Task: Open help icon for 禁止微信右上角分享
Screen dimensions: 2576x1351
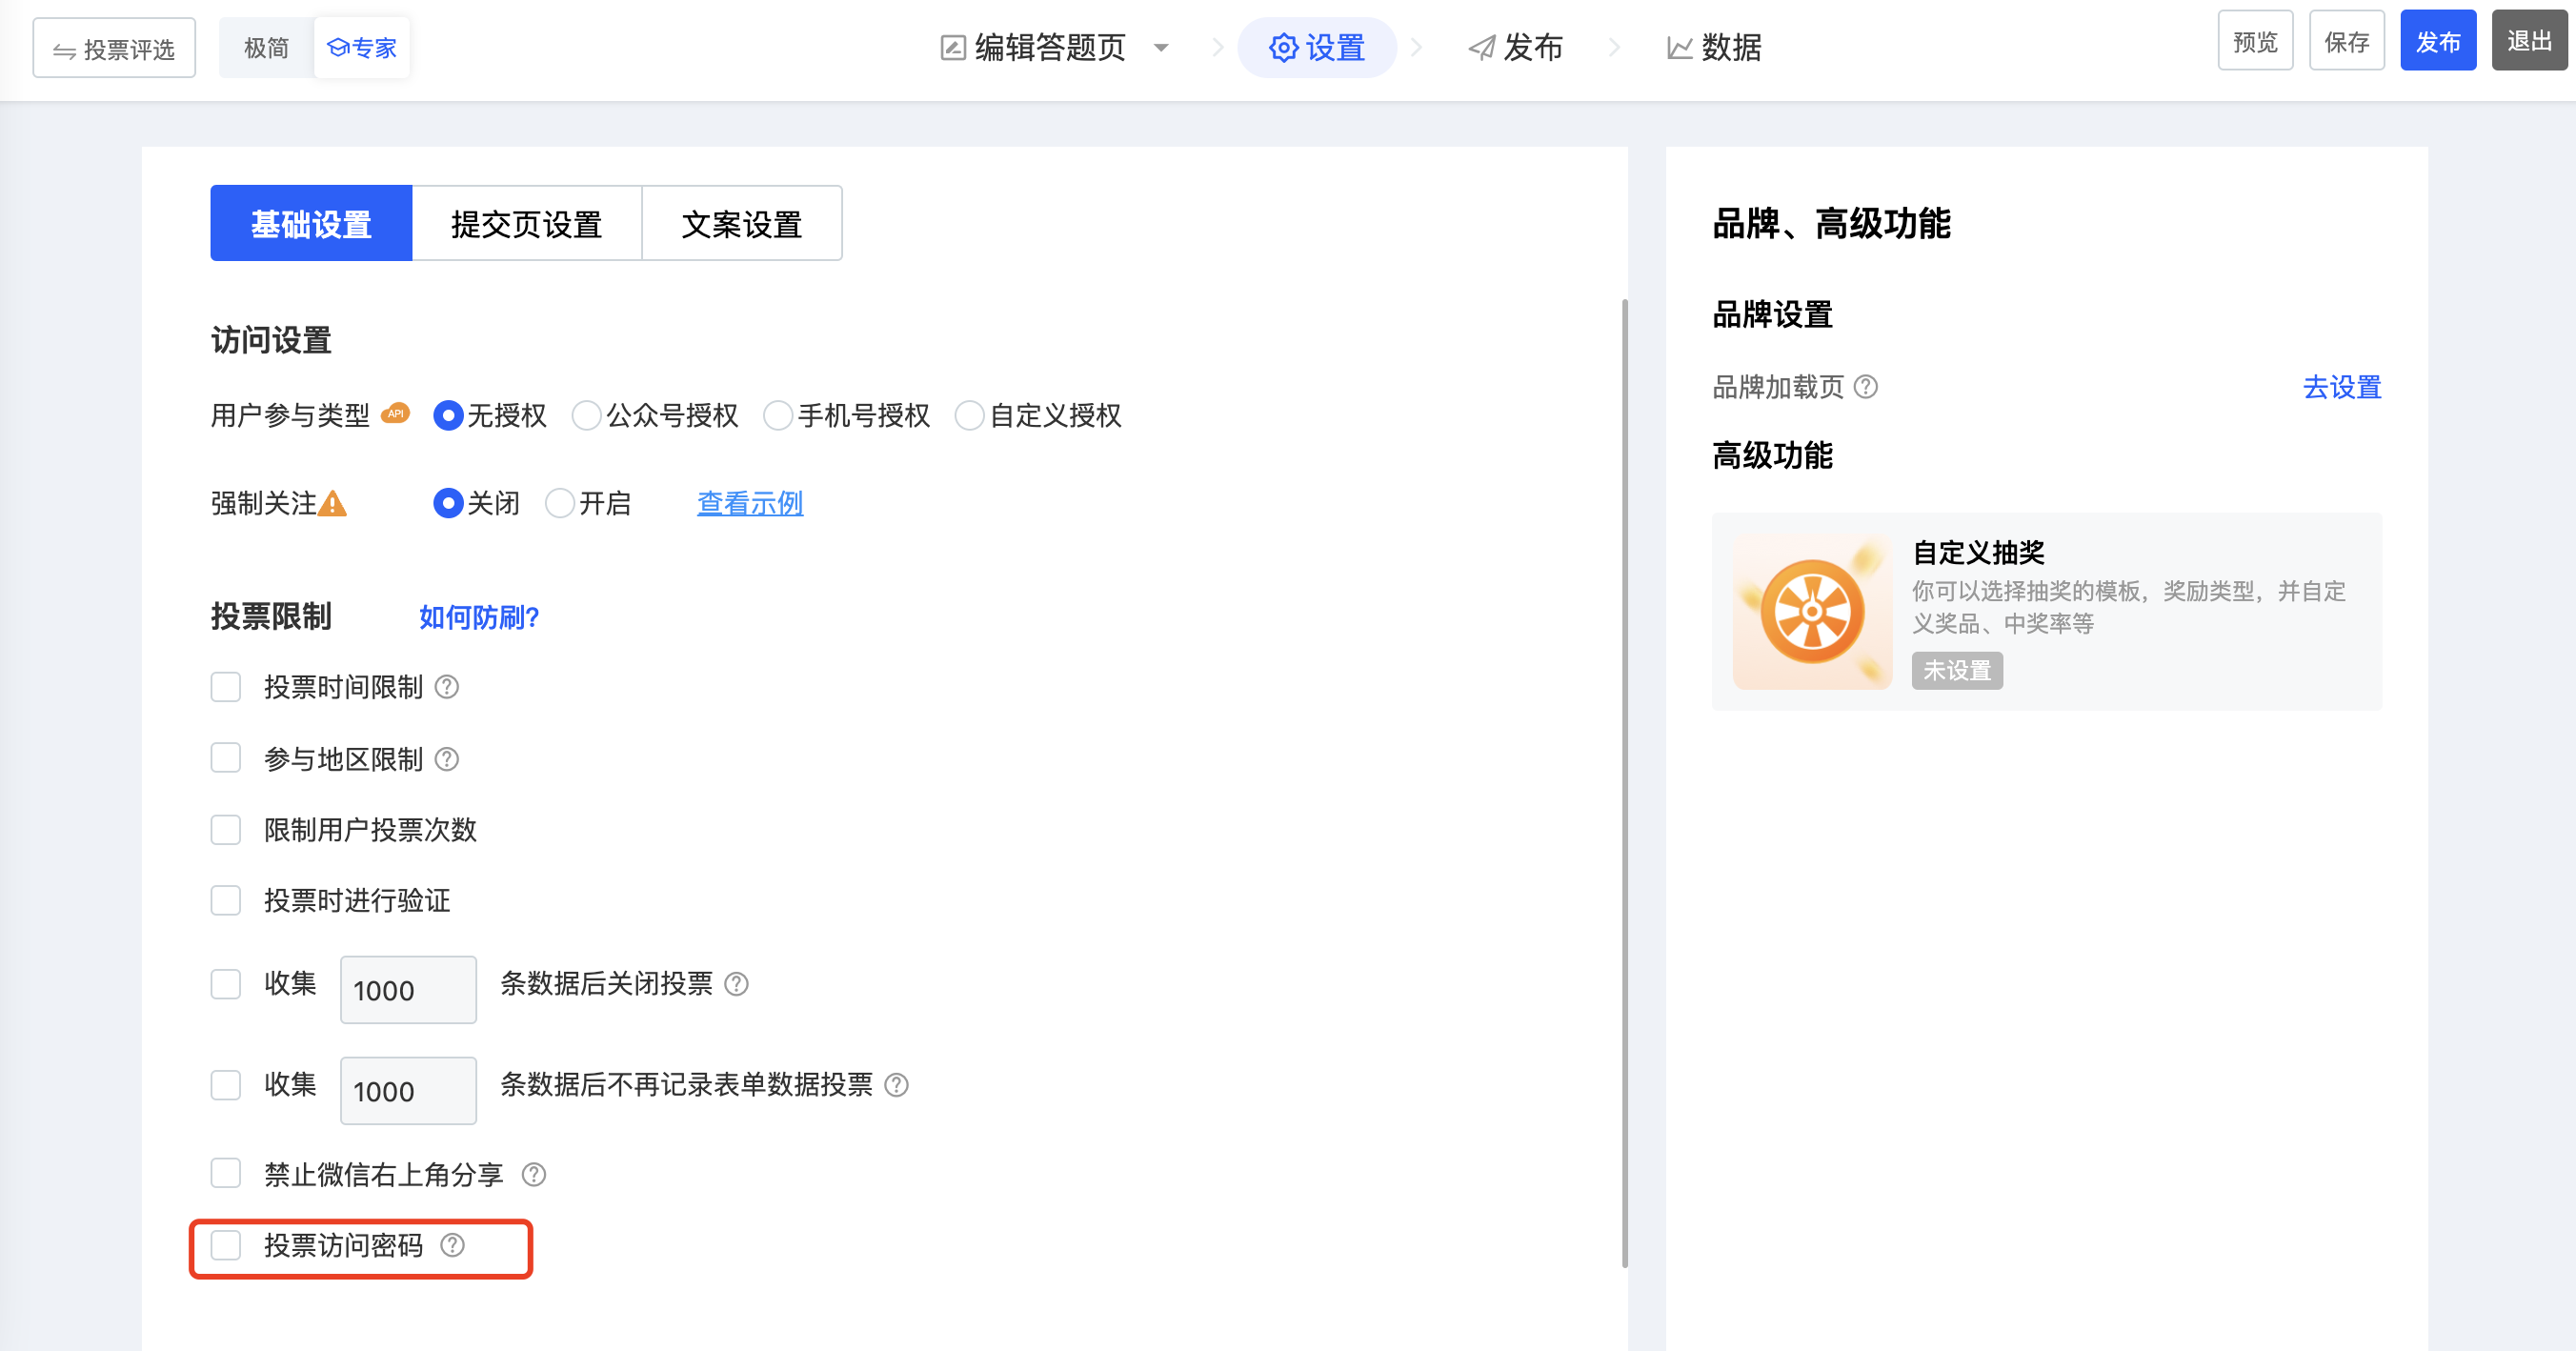Action: click(x=534, y=1174)
